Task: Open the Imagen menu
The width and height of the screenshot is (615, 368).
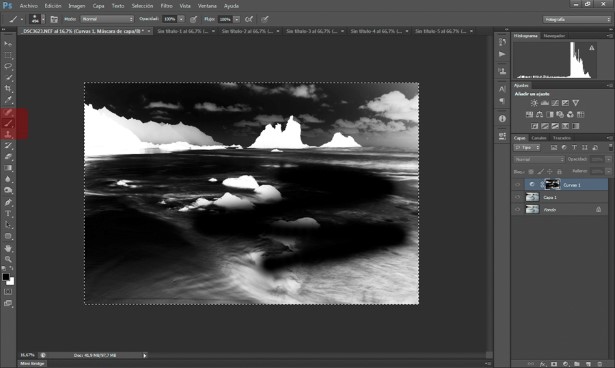Action: [76, 6]
